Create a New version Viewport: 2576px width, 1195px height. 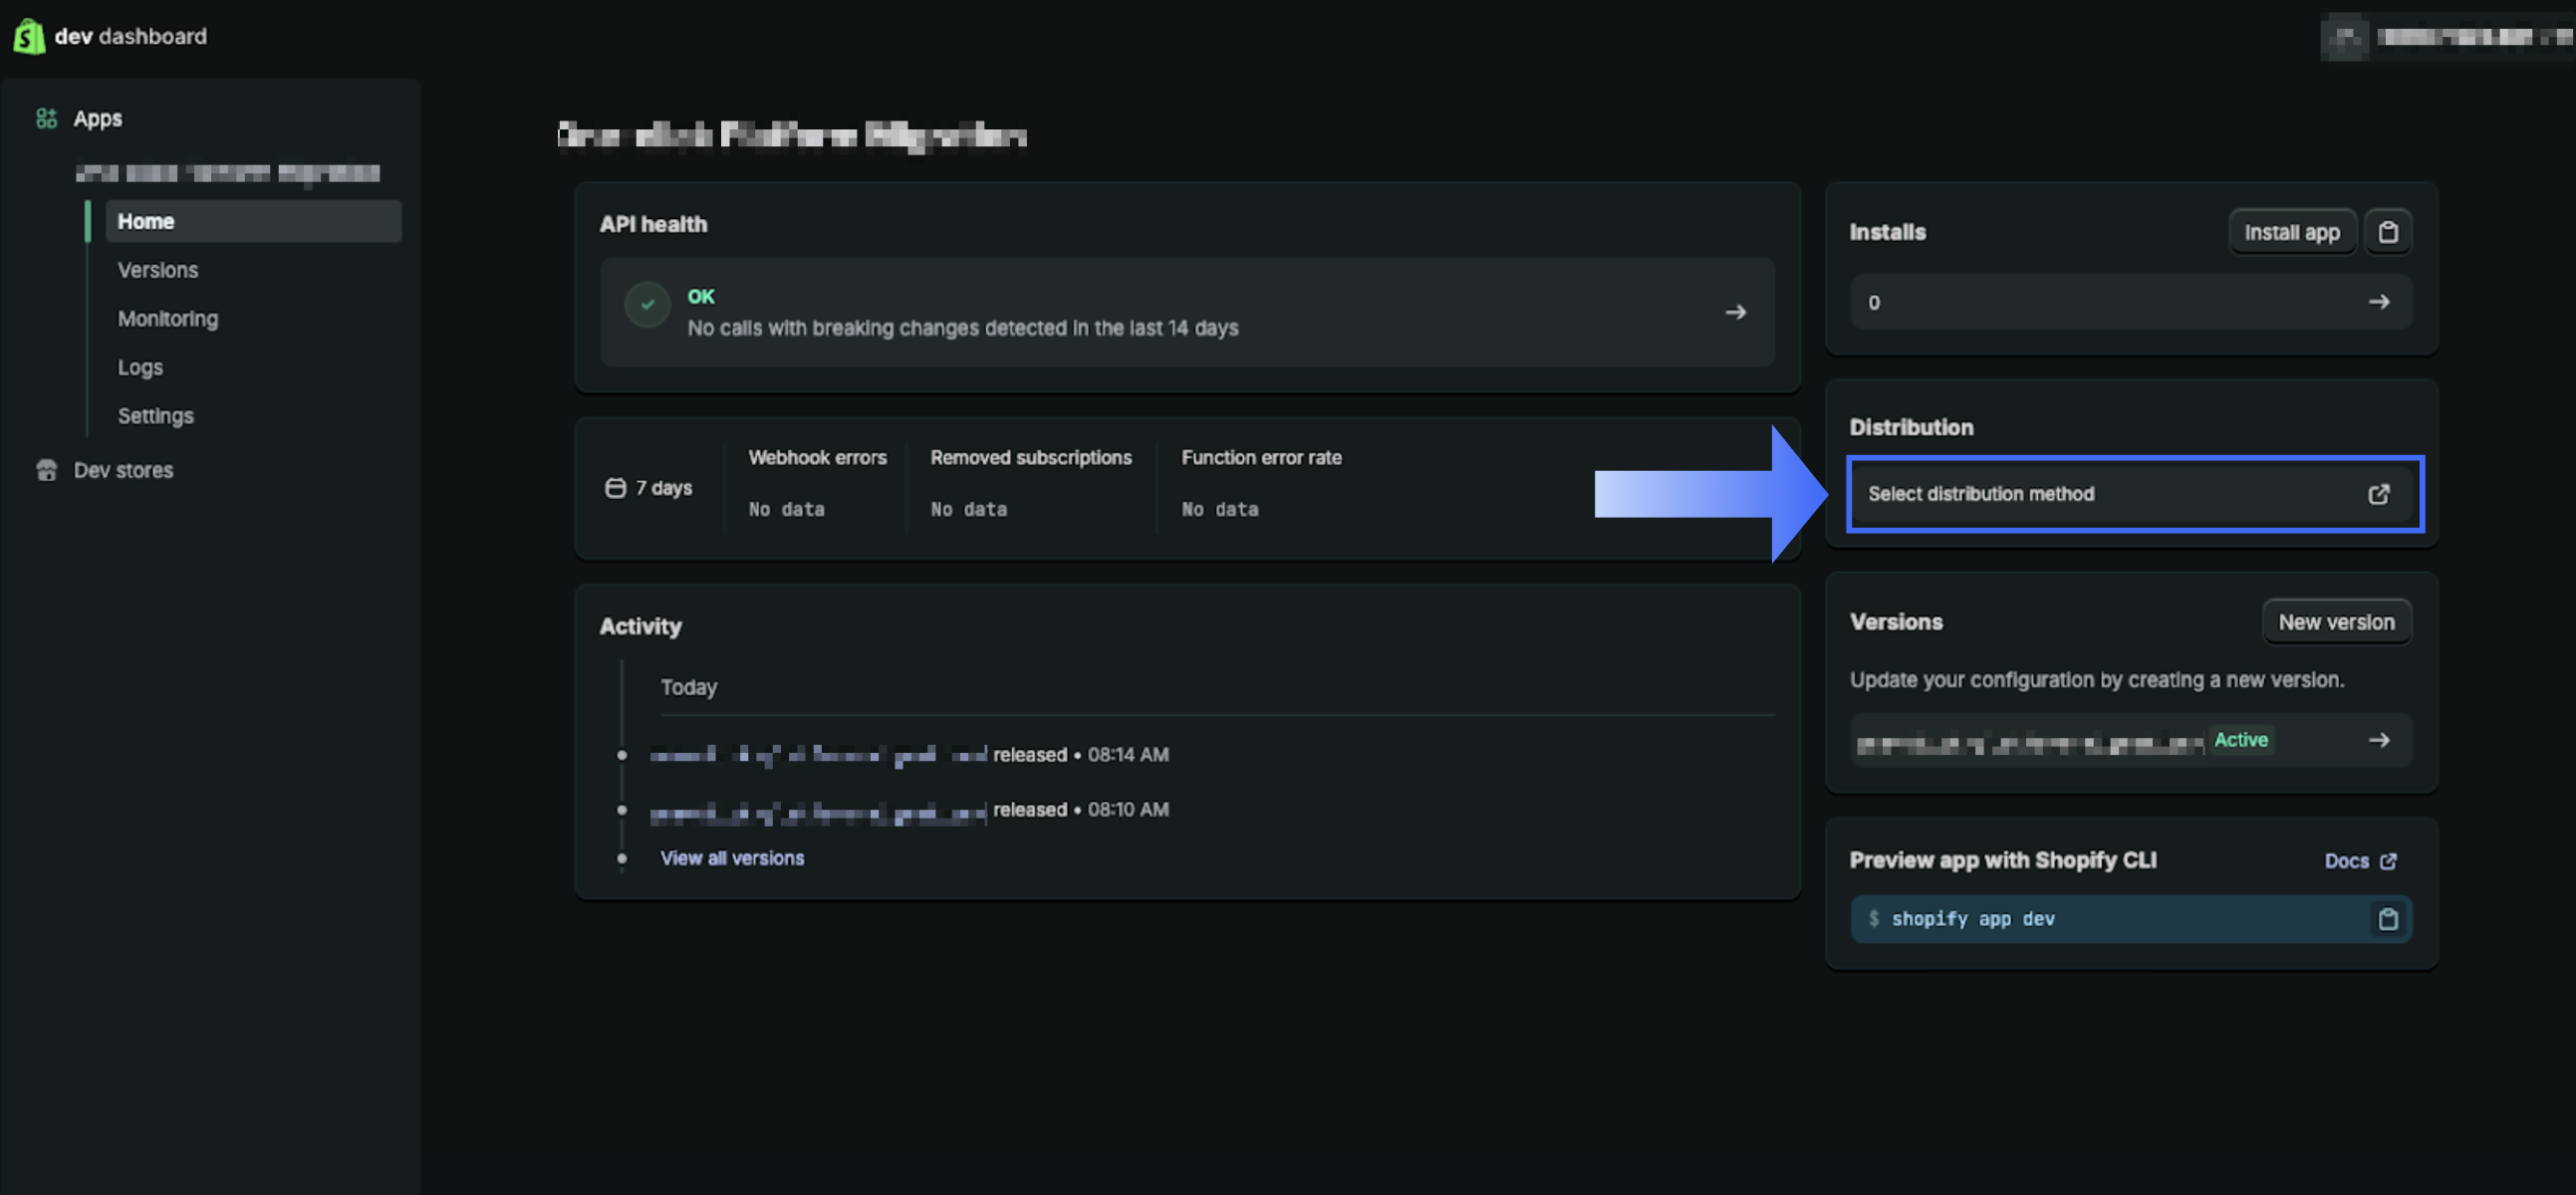2335,622
